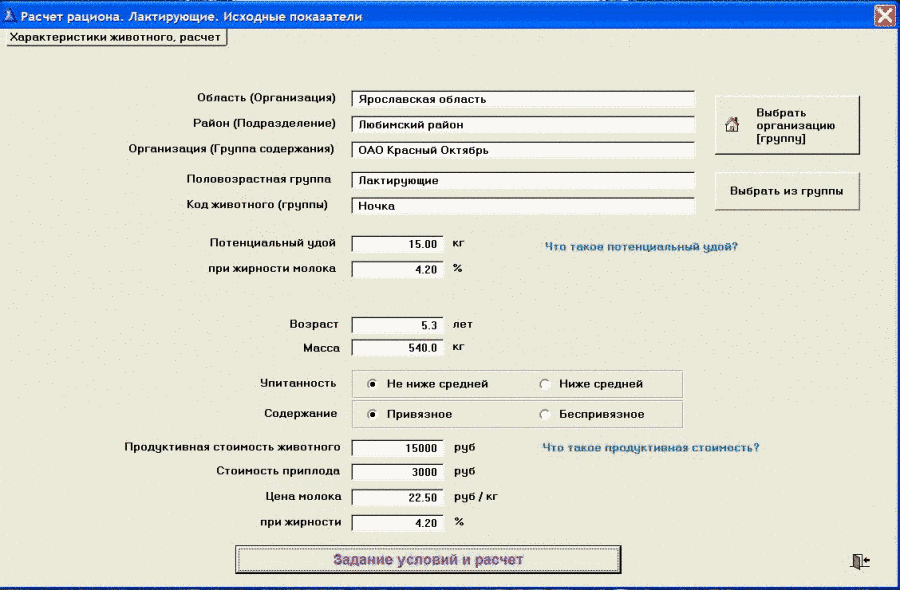Click 'Задание условий и расчет' button
The image size is (900, 590).
[428, 560]
